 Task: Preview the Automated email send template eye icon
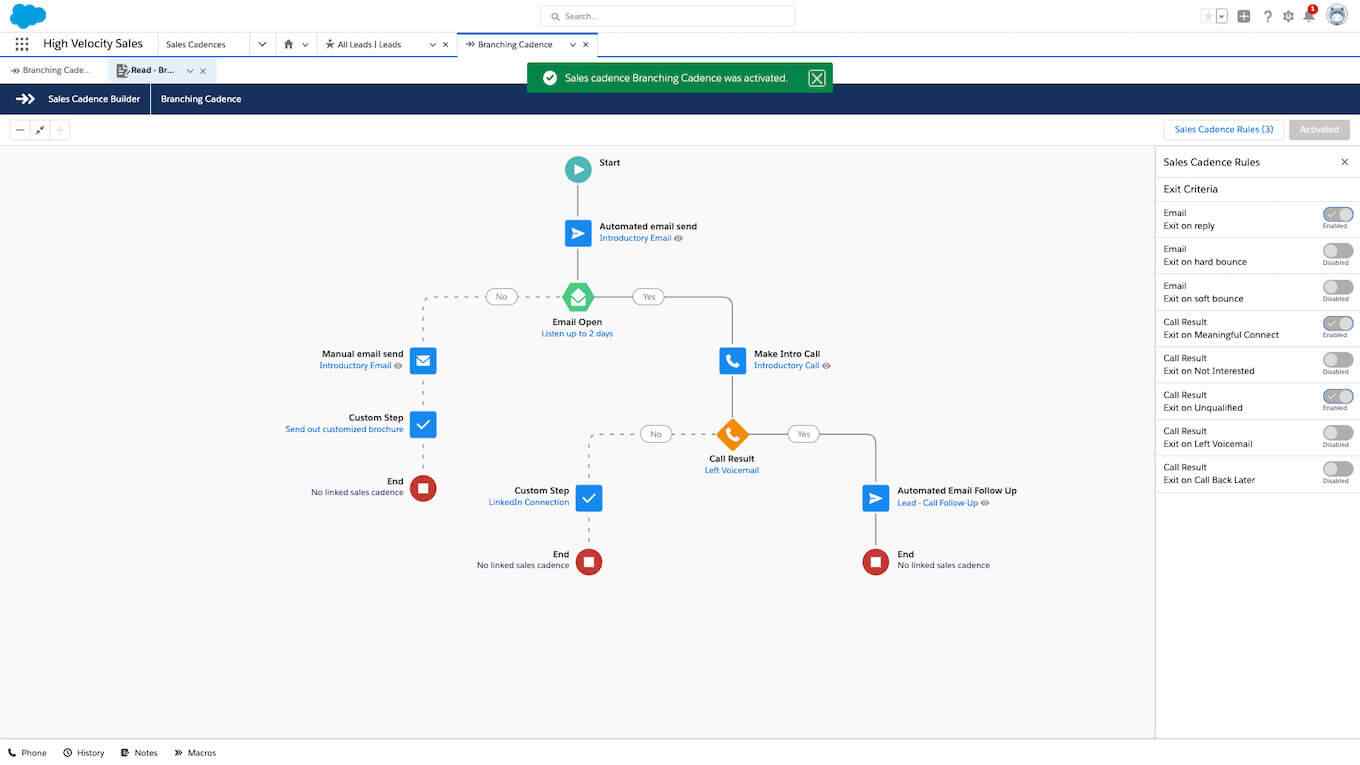[679, 238]
